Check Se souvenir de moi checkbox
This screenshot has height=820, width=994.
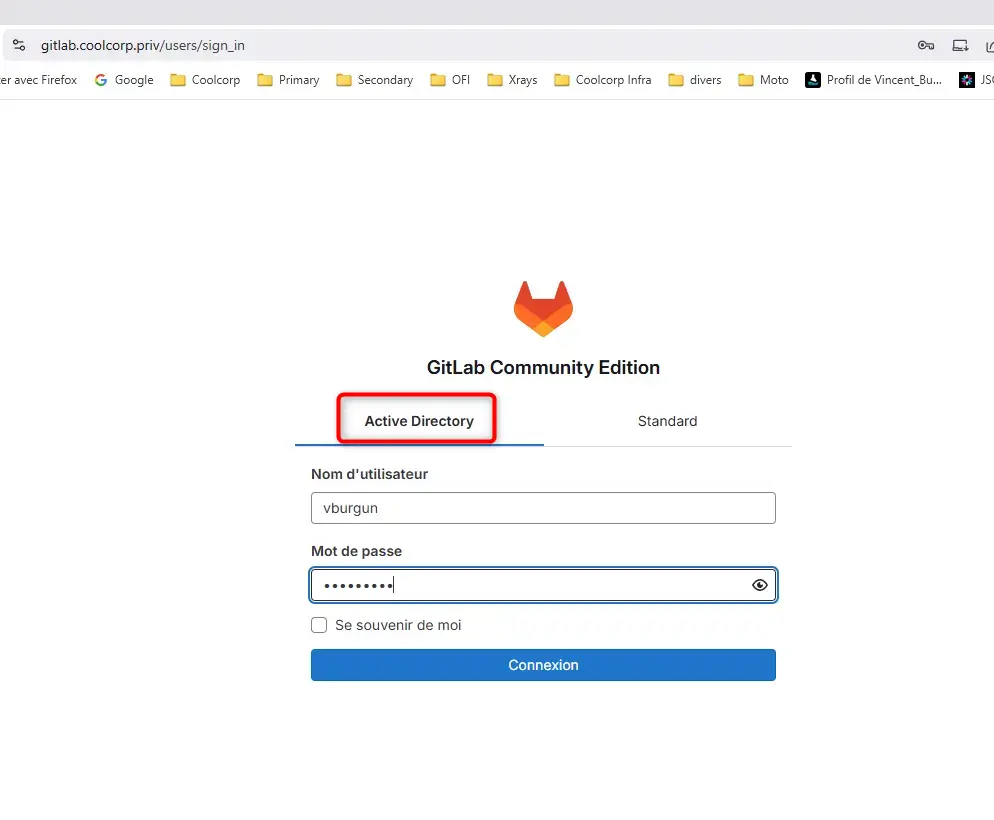(319, 625)
